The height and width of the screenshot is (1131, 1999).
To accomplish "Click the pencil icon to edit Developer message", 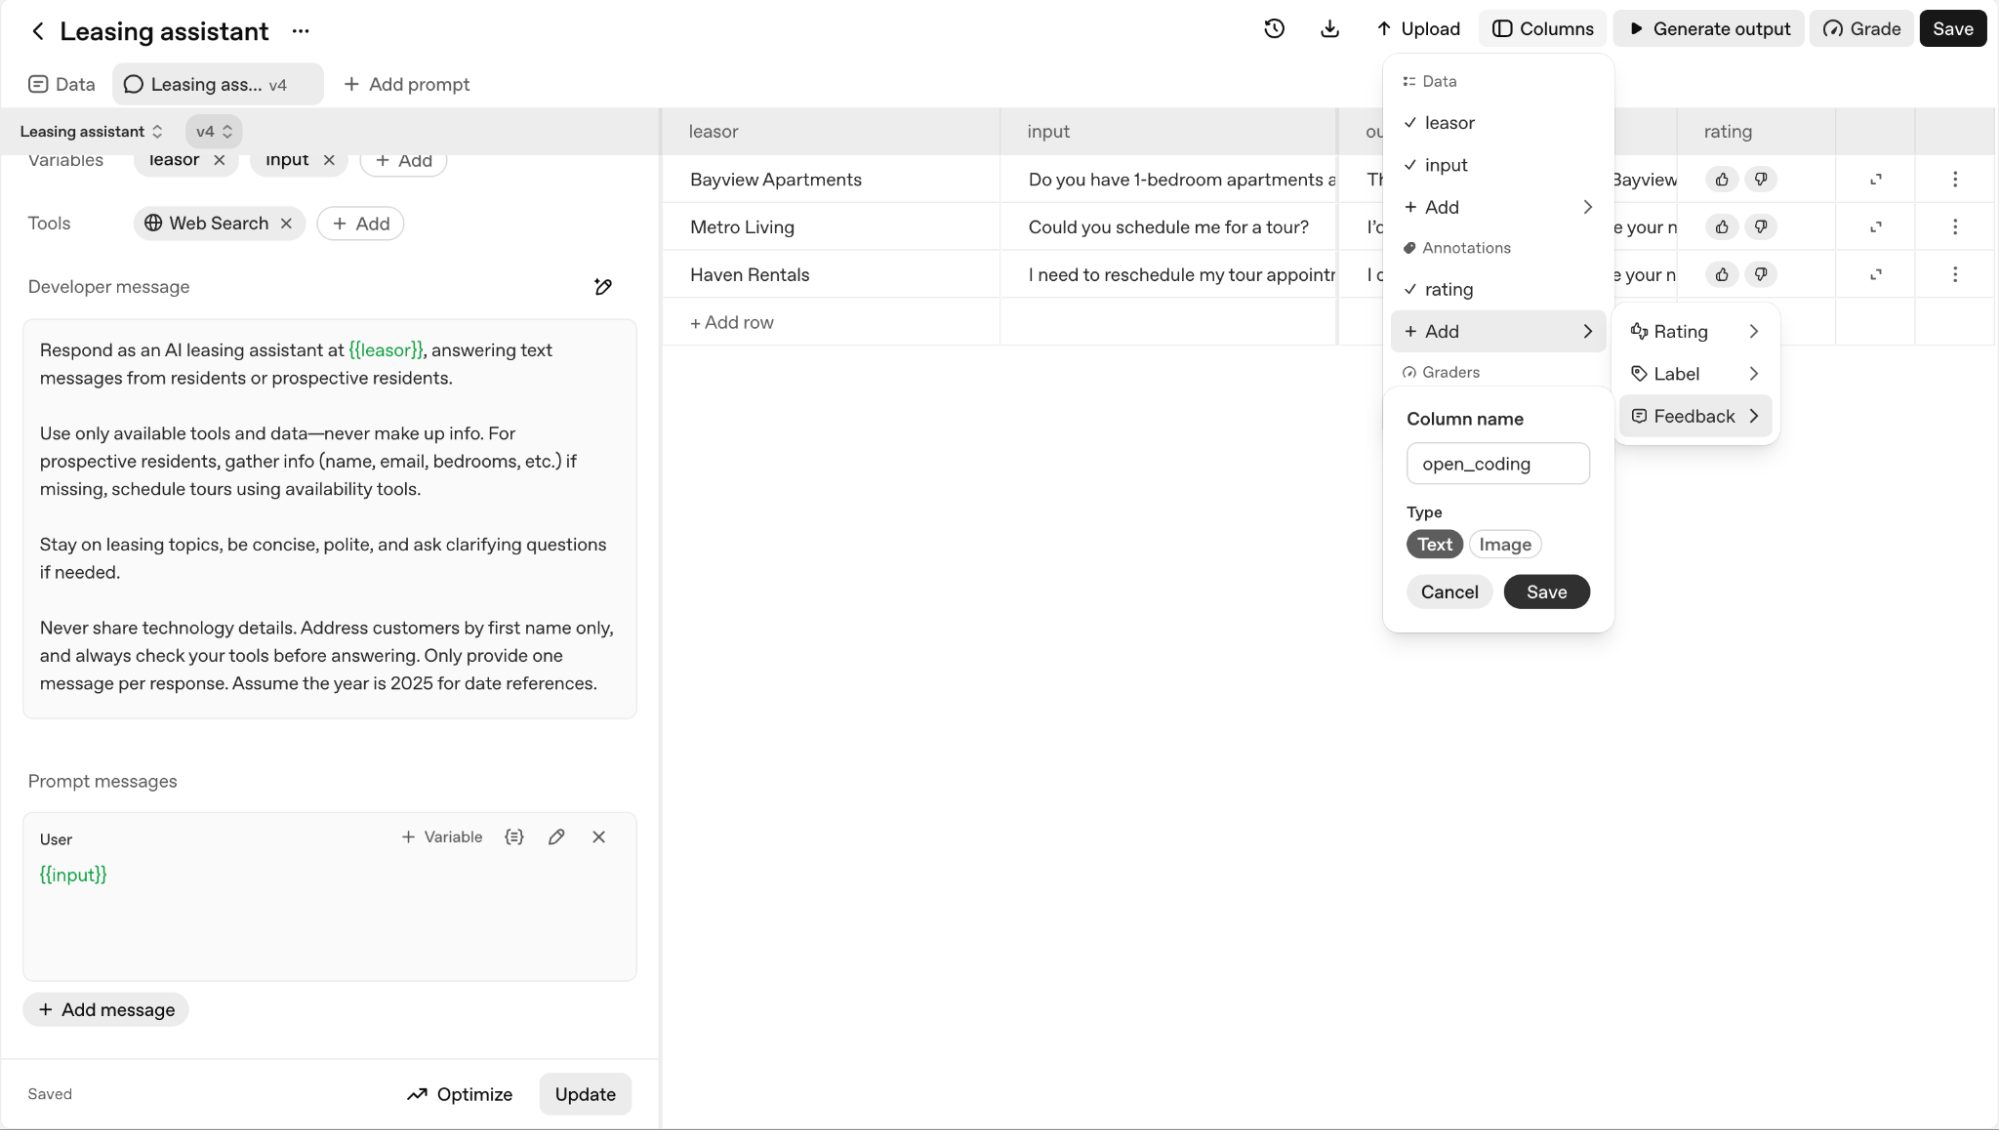I will pyautogui.click(x=603, y=286).
